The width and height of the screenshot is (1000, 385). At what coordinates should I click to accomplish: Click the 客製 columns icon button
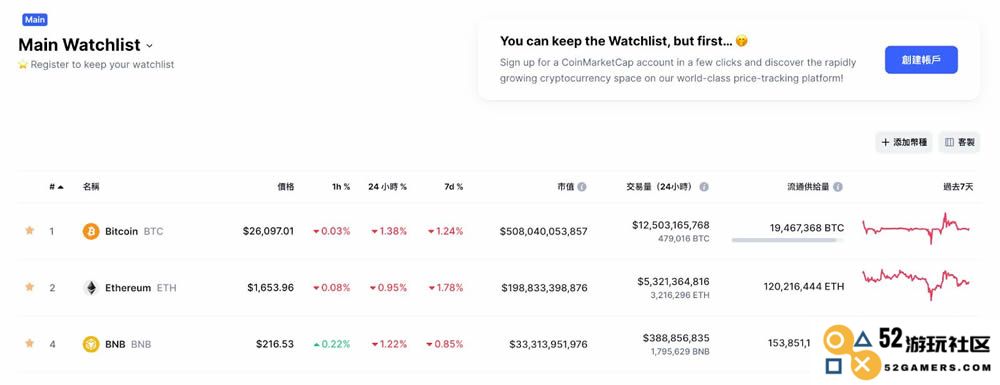(x=959, y=142)
